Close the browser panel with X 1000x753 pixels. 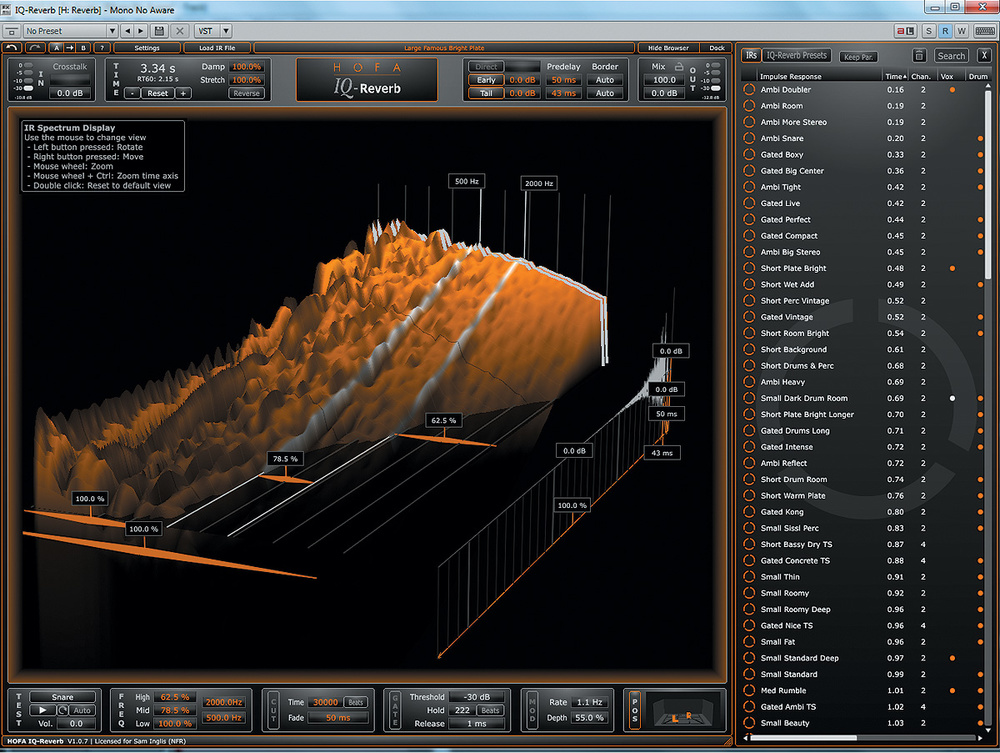coord(984,55)
